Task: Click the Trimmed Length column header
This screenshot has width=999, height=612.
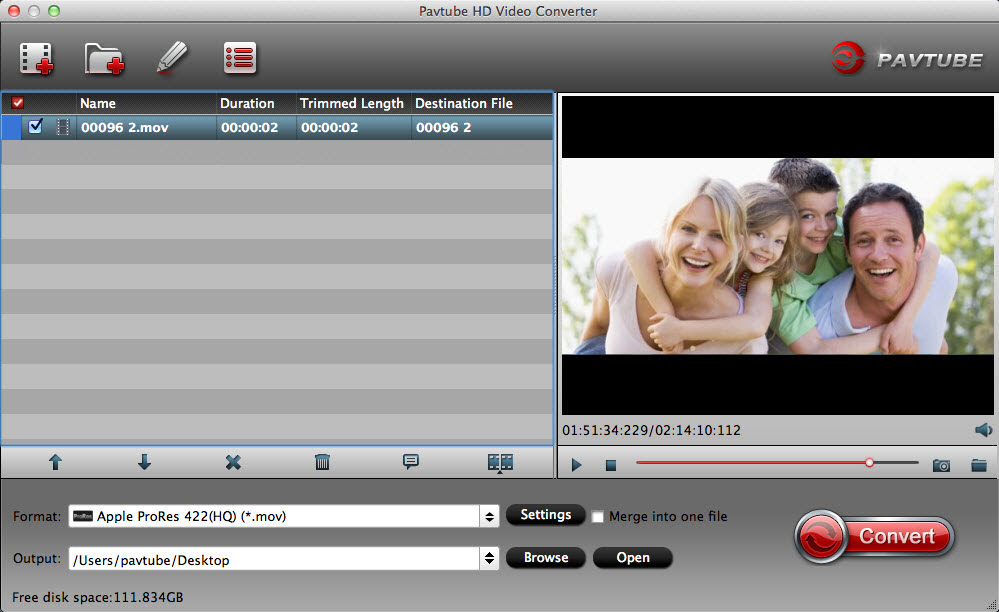Action: tap(354, 103)
